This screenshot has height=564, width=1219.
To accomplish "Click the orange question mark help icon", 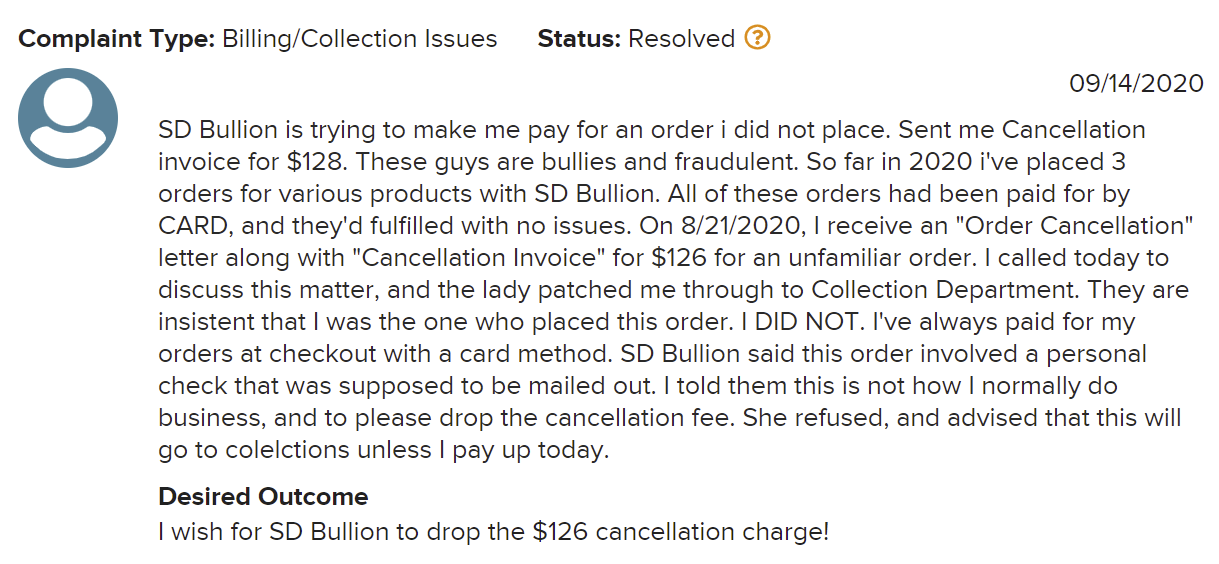I will pyautogui.click(x=758, y=39).
